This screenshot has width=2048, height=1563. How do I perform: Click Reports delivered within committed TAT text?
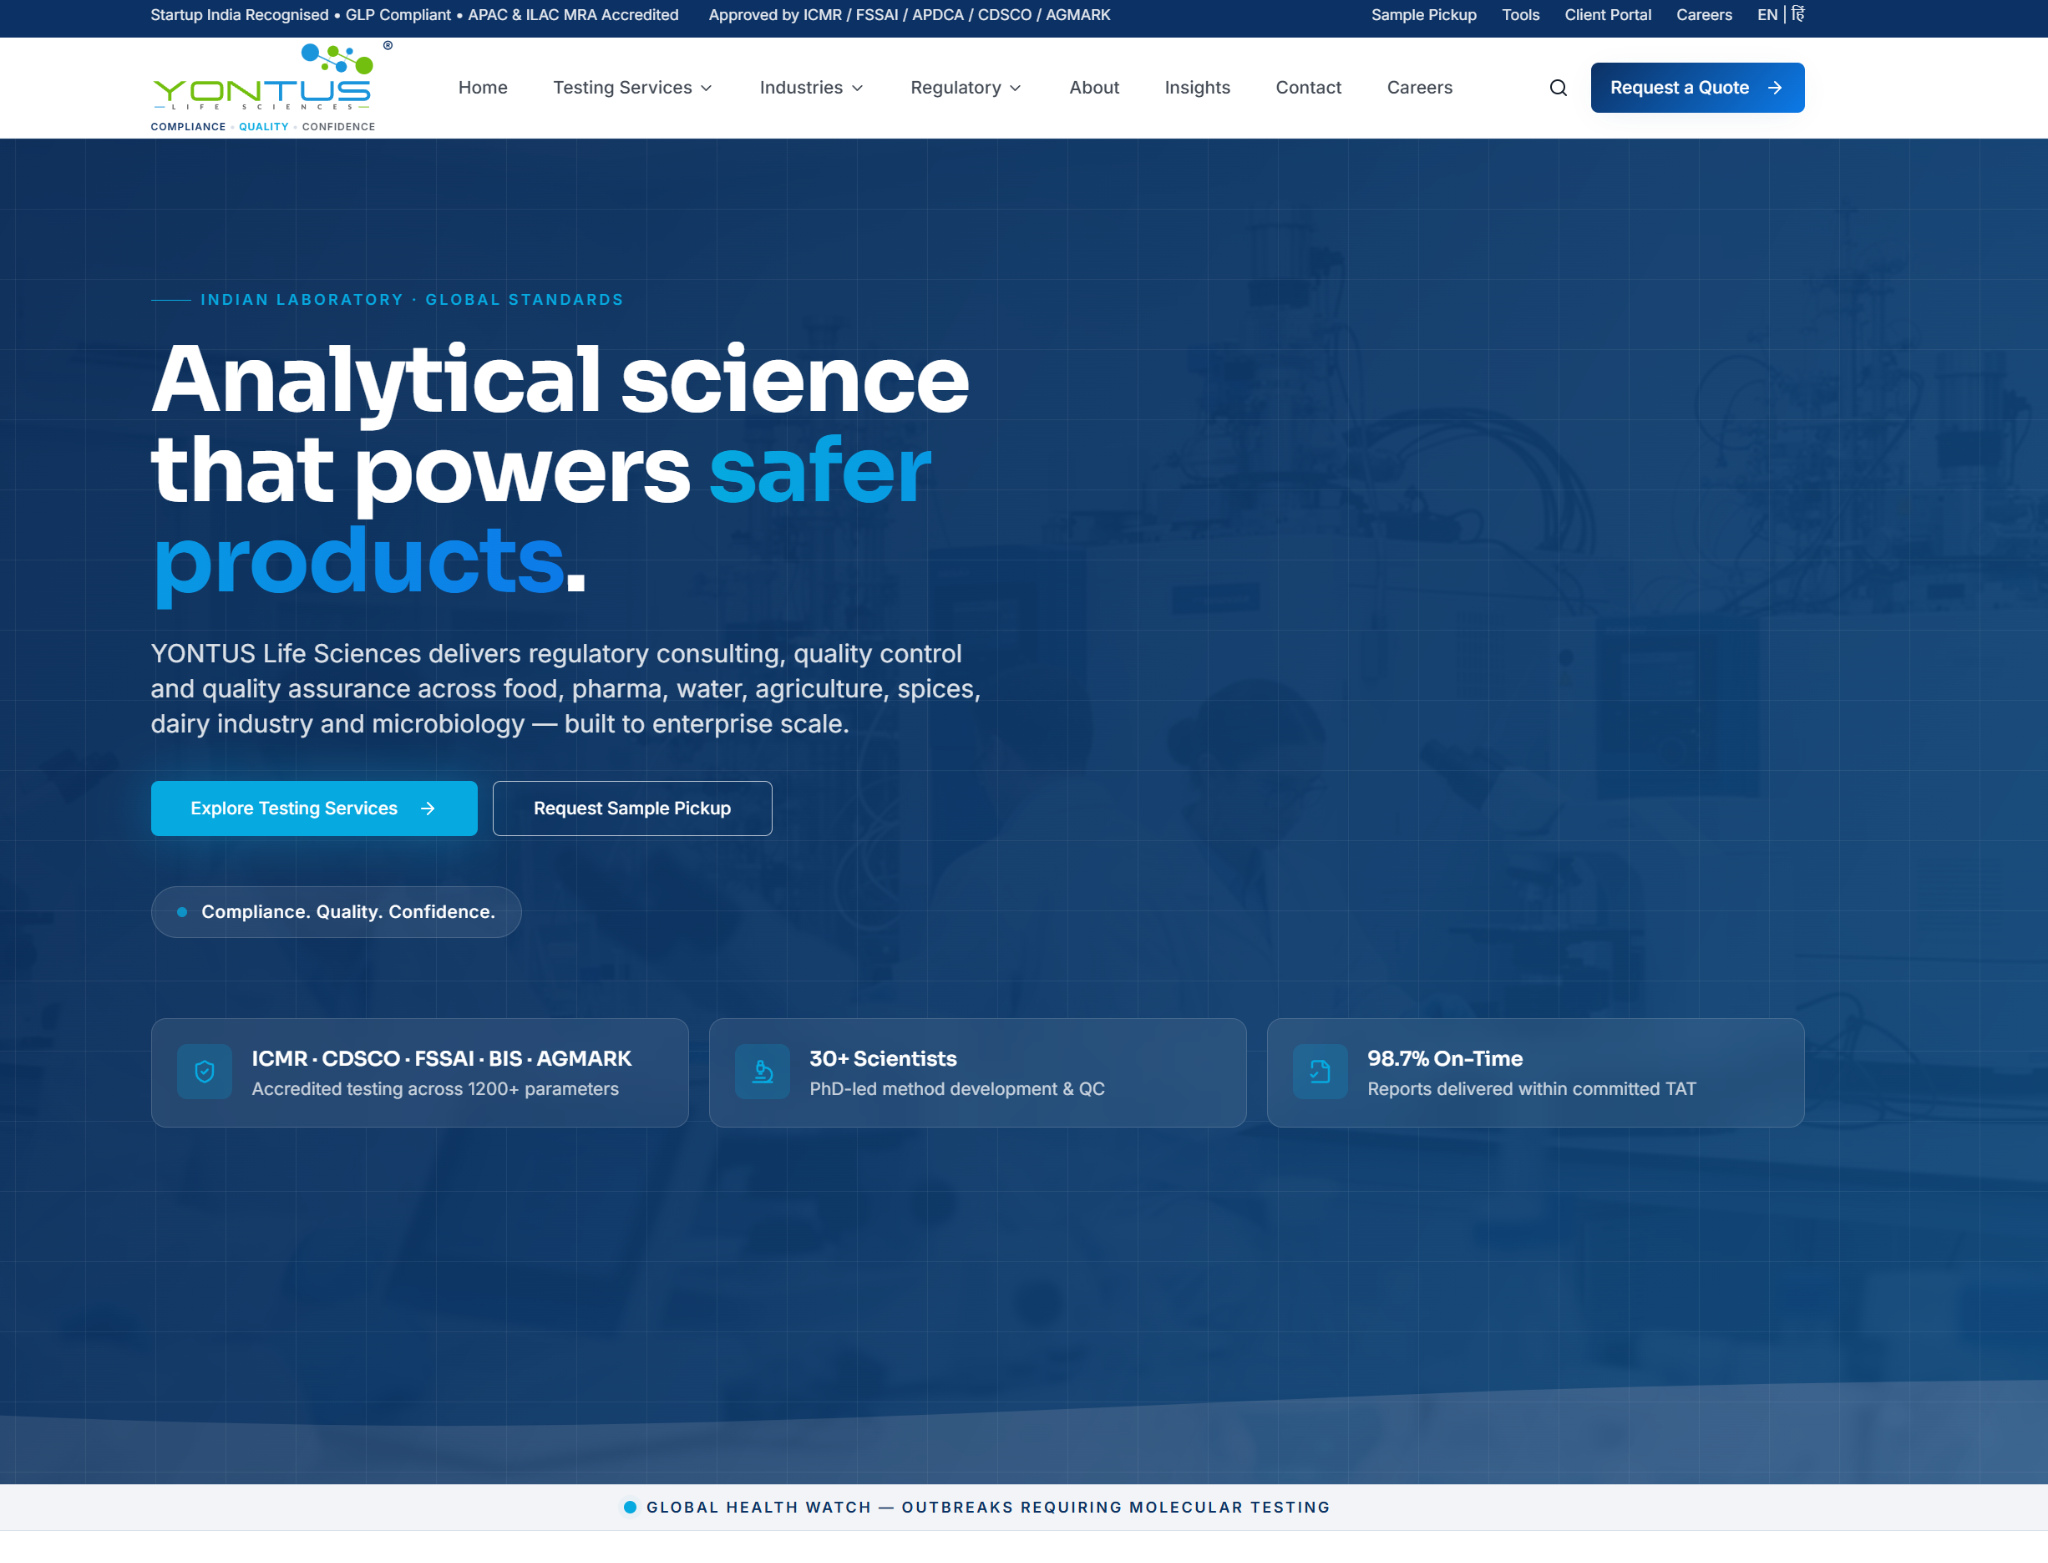1531,1089
